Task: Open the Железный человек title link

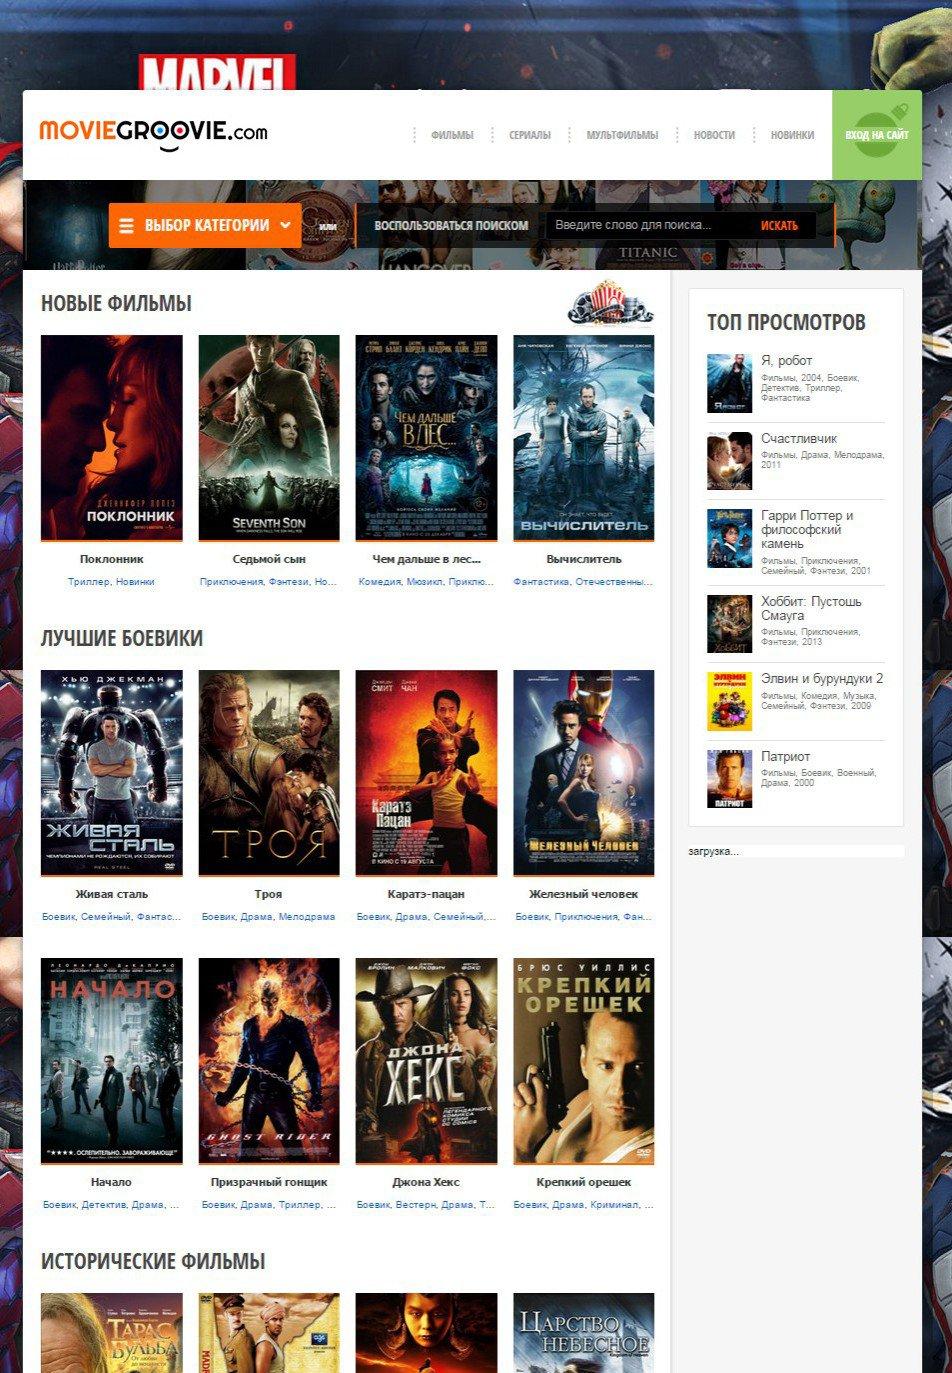Action: point(584,894)
